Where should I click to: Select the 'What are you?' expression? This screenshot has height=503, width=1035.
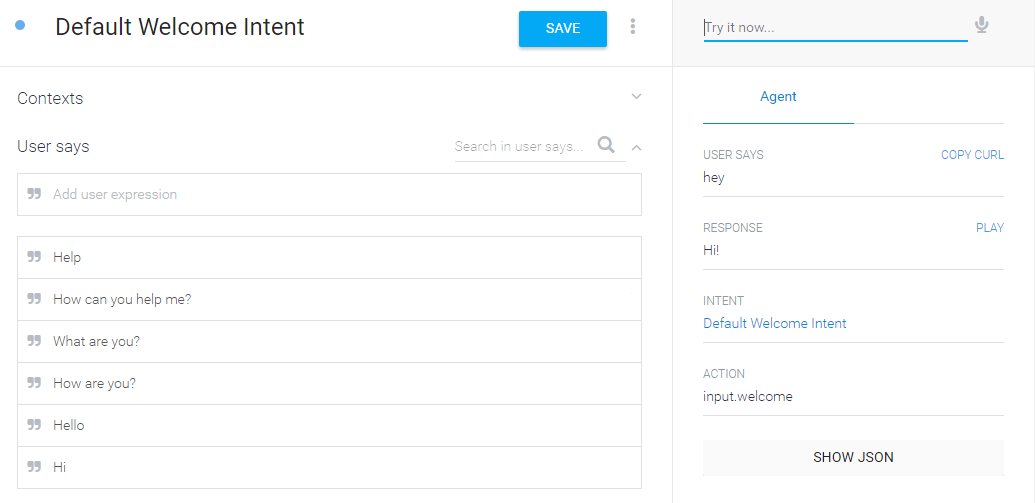point(329,342)
